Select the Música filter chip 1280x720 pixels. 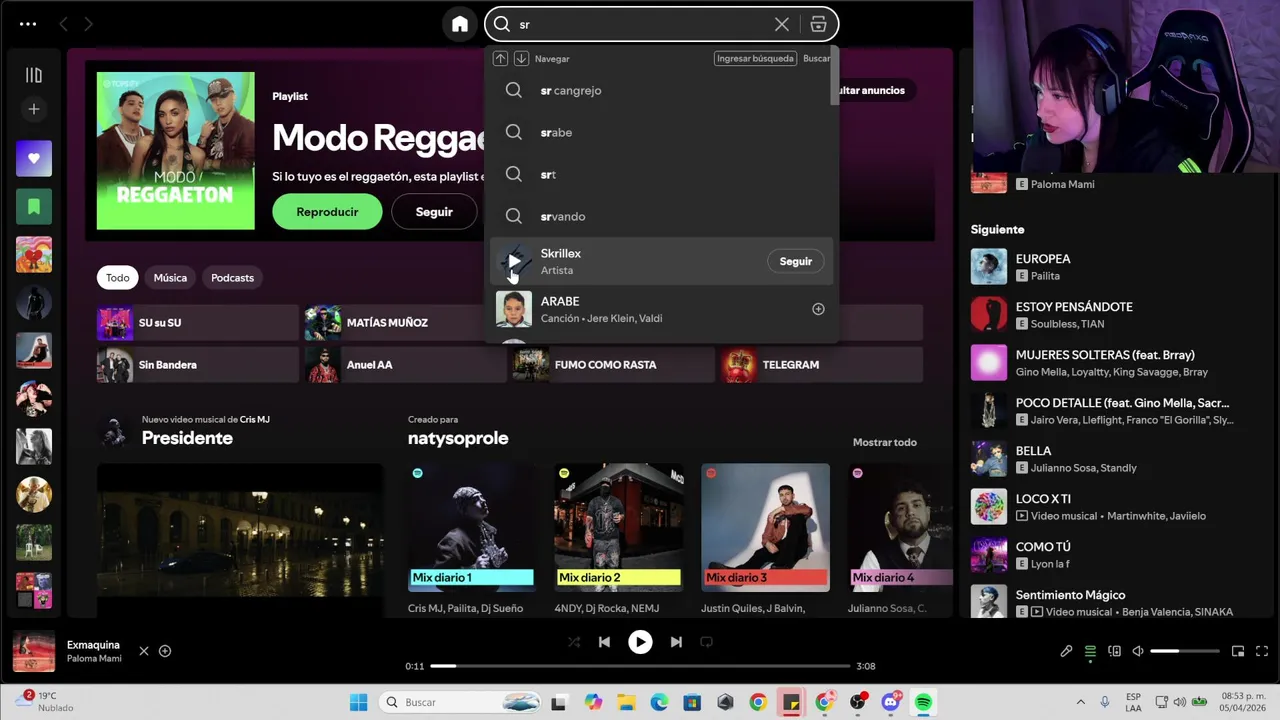point(170,278)
